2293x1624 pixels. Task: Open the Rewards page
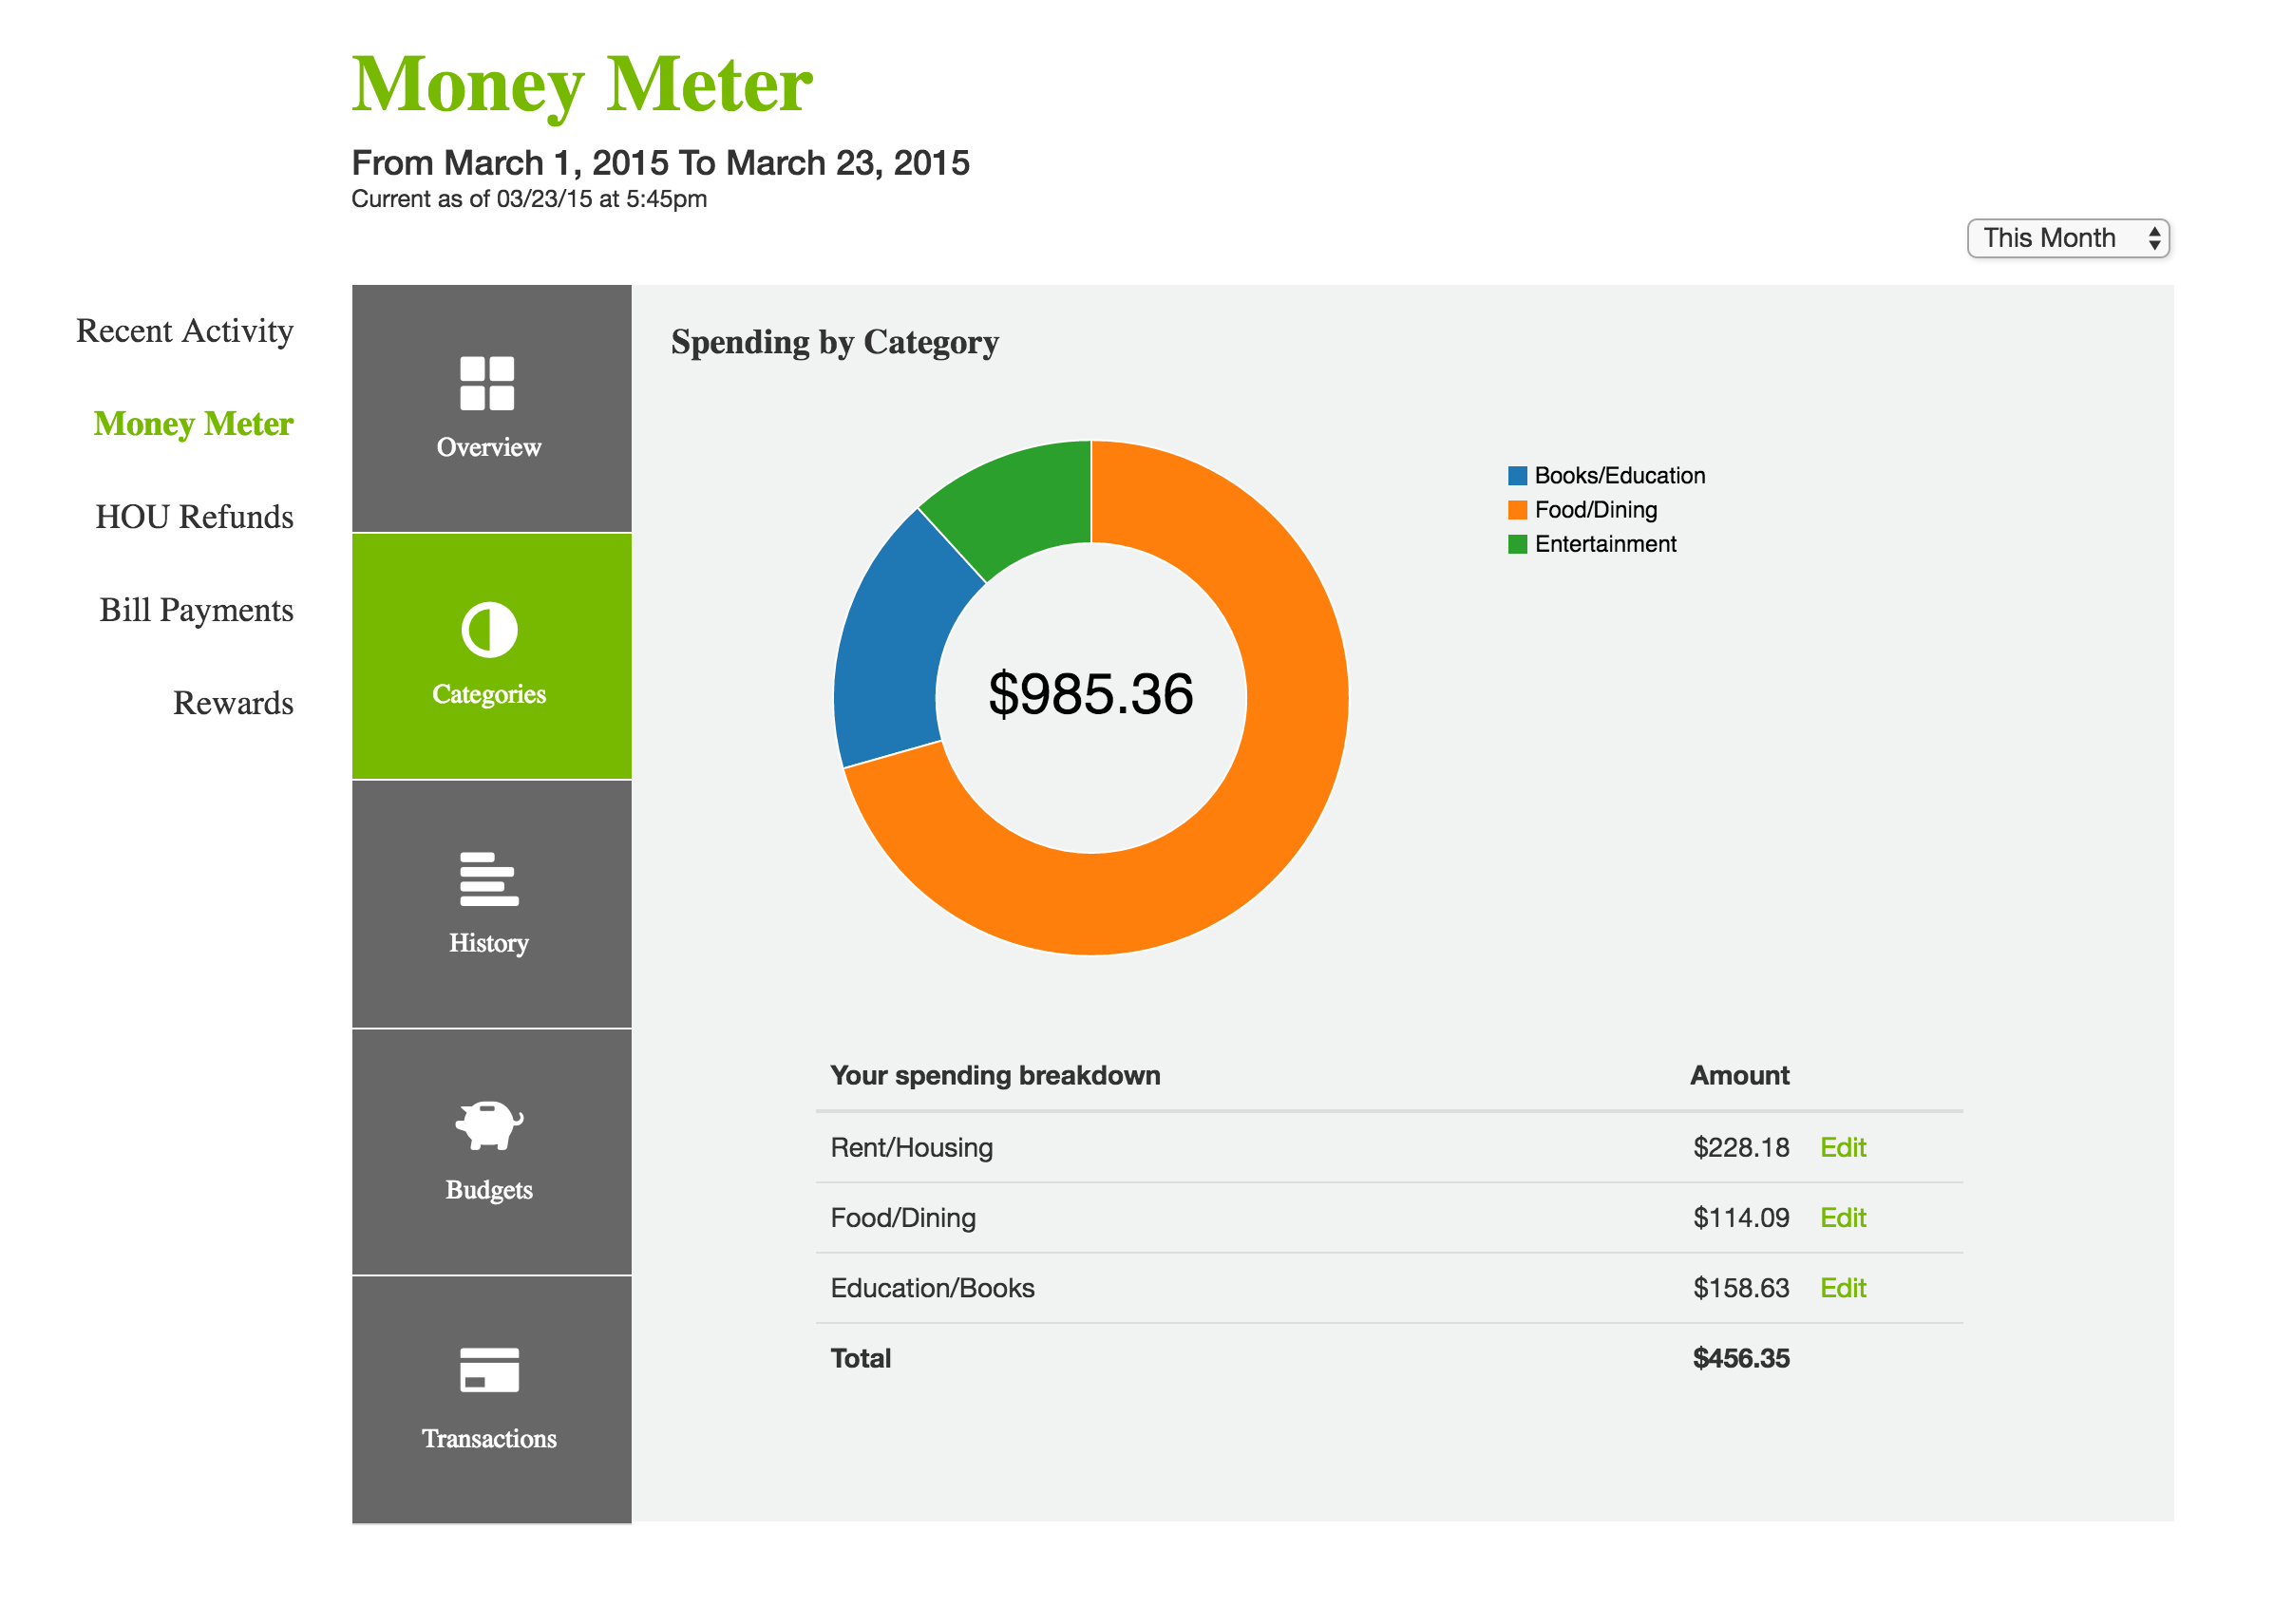coord(232,703)
